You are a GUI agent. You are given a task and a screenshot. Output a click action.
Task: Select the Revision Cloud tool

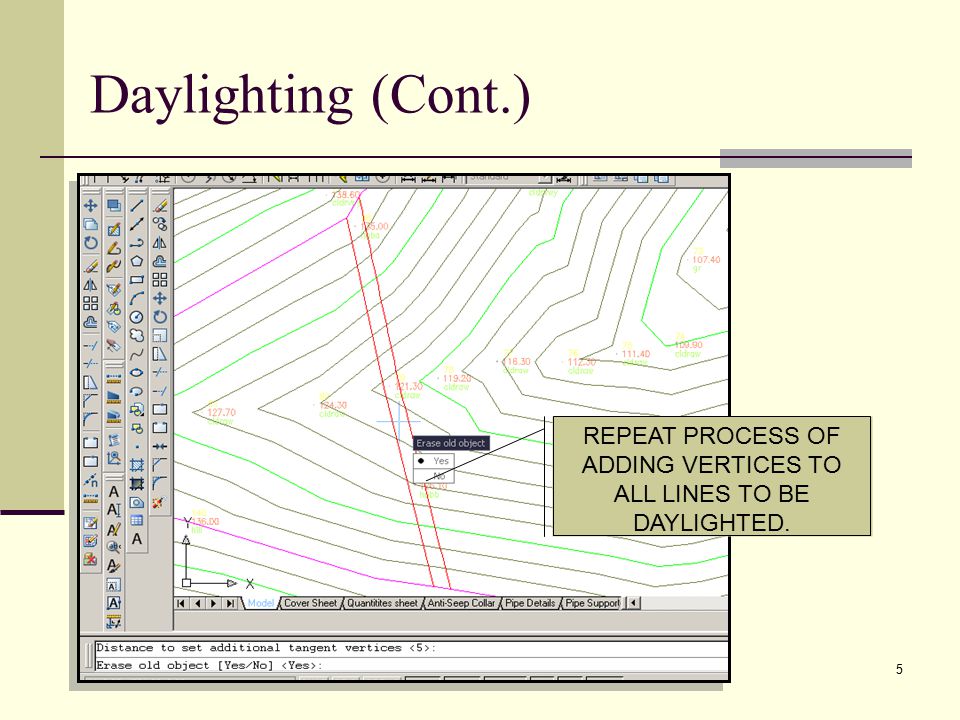point(137,335)
